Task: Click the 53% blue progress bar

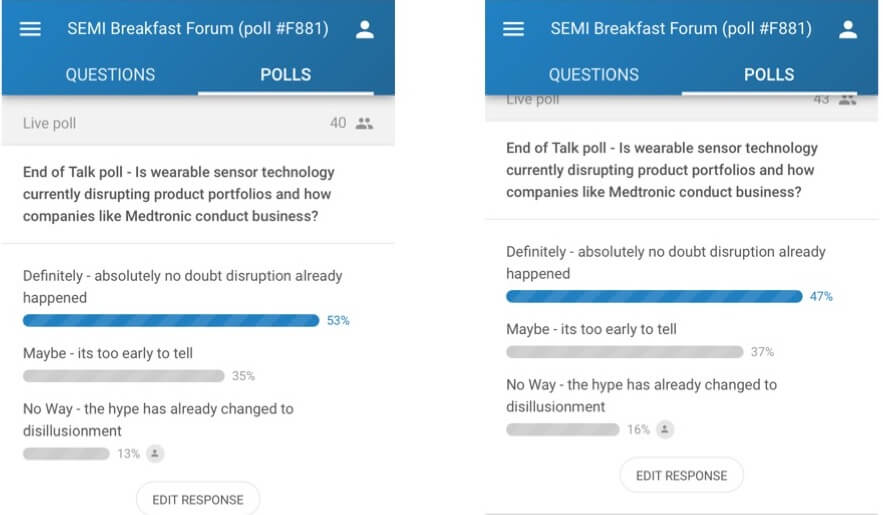Action: tap(170, 321)
